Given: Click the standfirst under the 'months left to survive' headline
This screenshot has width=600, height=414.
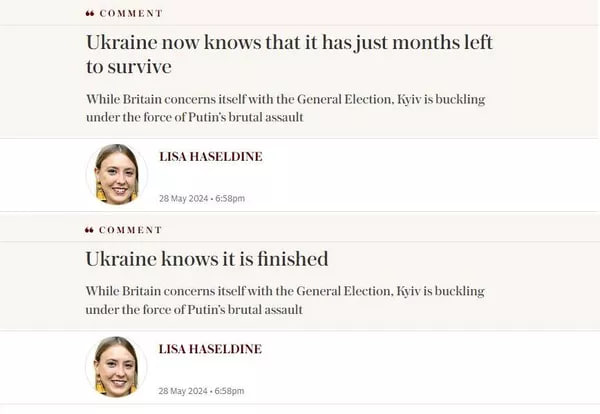Looking at the screenshot, I should [285, 108].
